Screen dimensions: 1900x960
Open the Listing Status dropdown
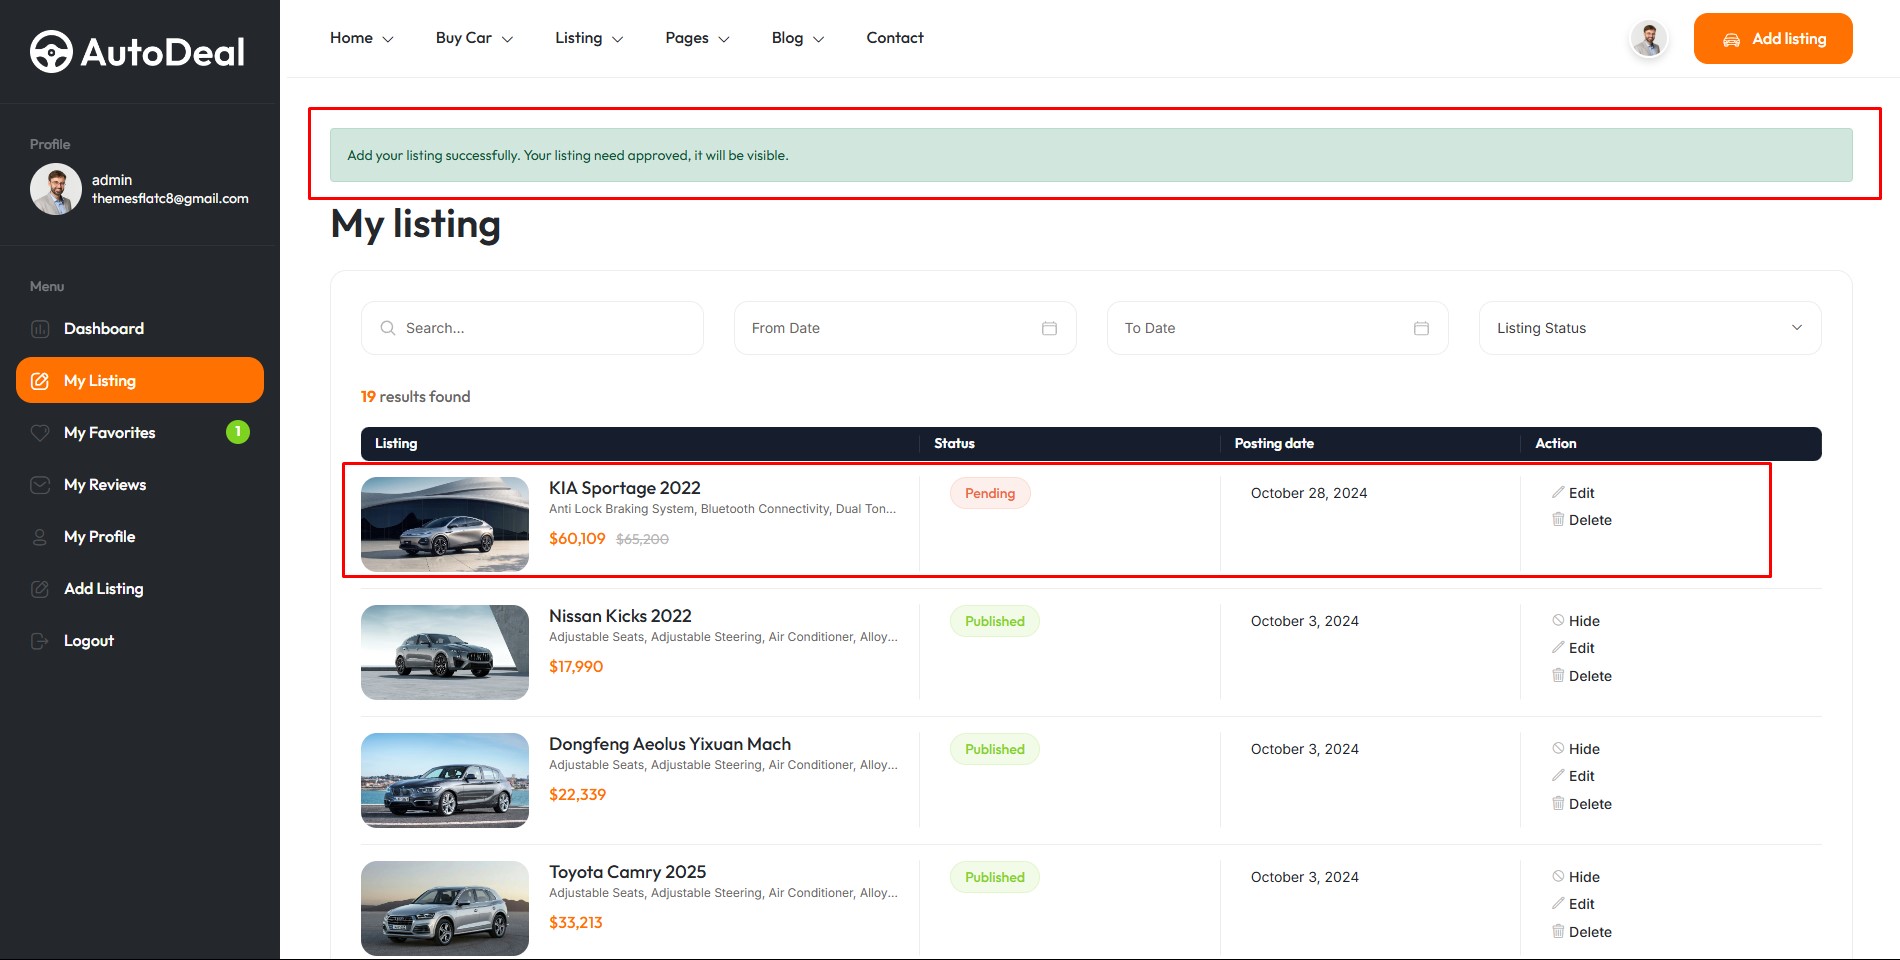point(1650,328)
